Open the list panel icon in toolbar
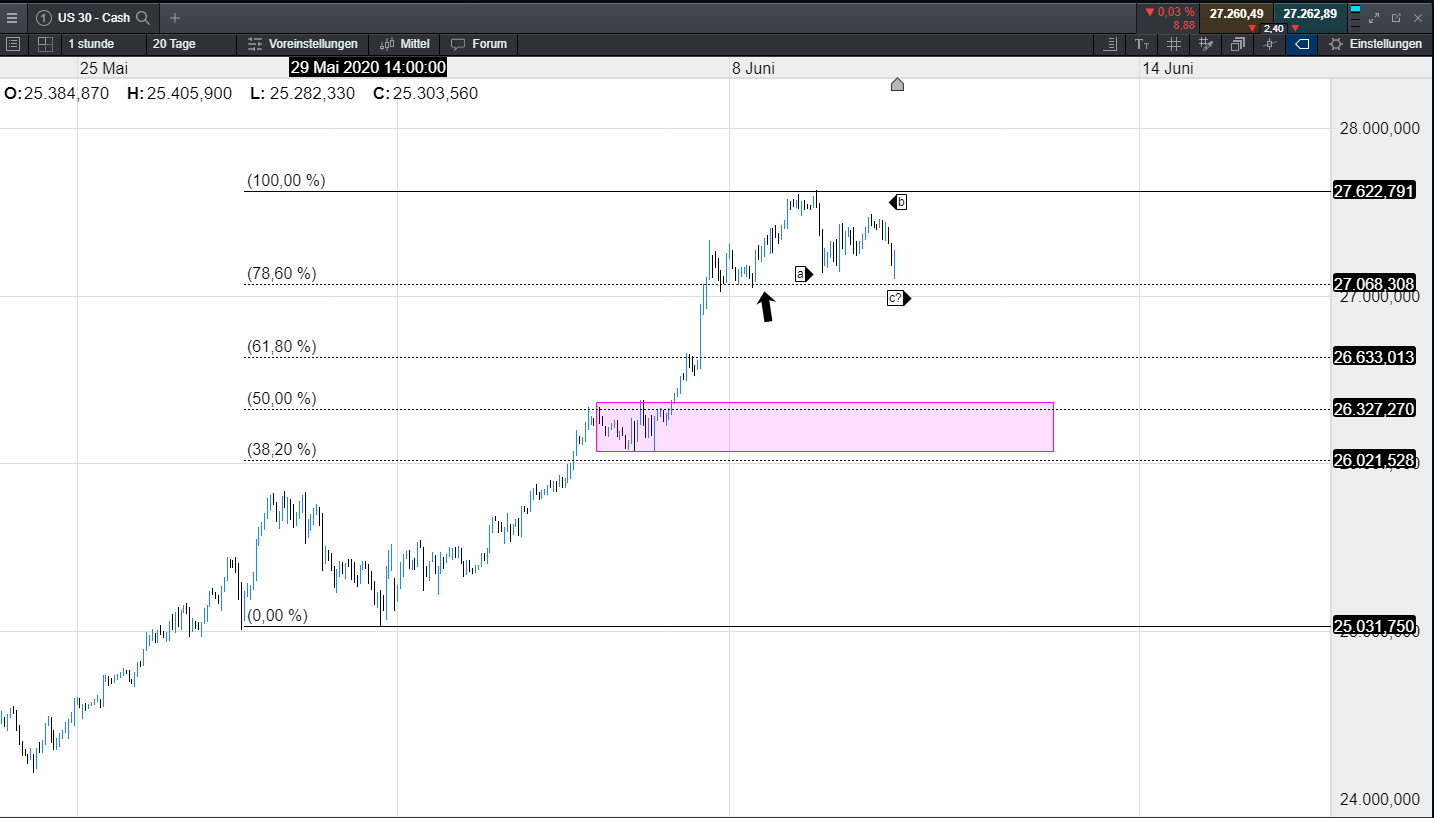Viewport: 1434px width, 818px height. pos(13,44)
